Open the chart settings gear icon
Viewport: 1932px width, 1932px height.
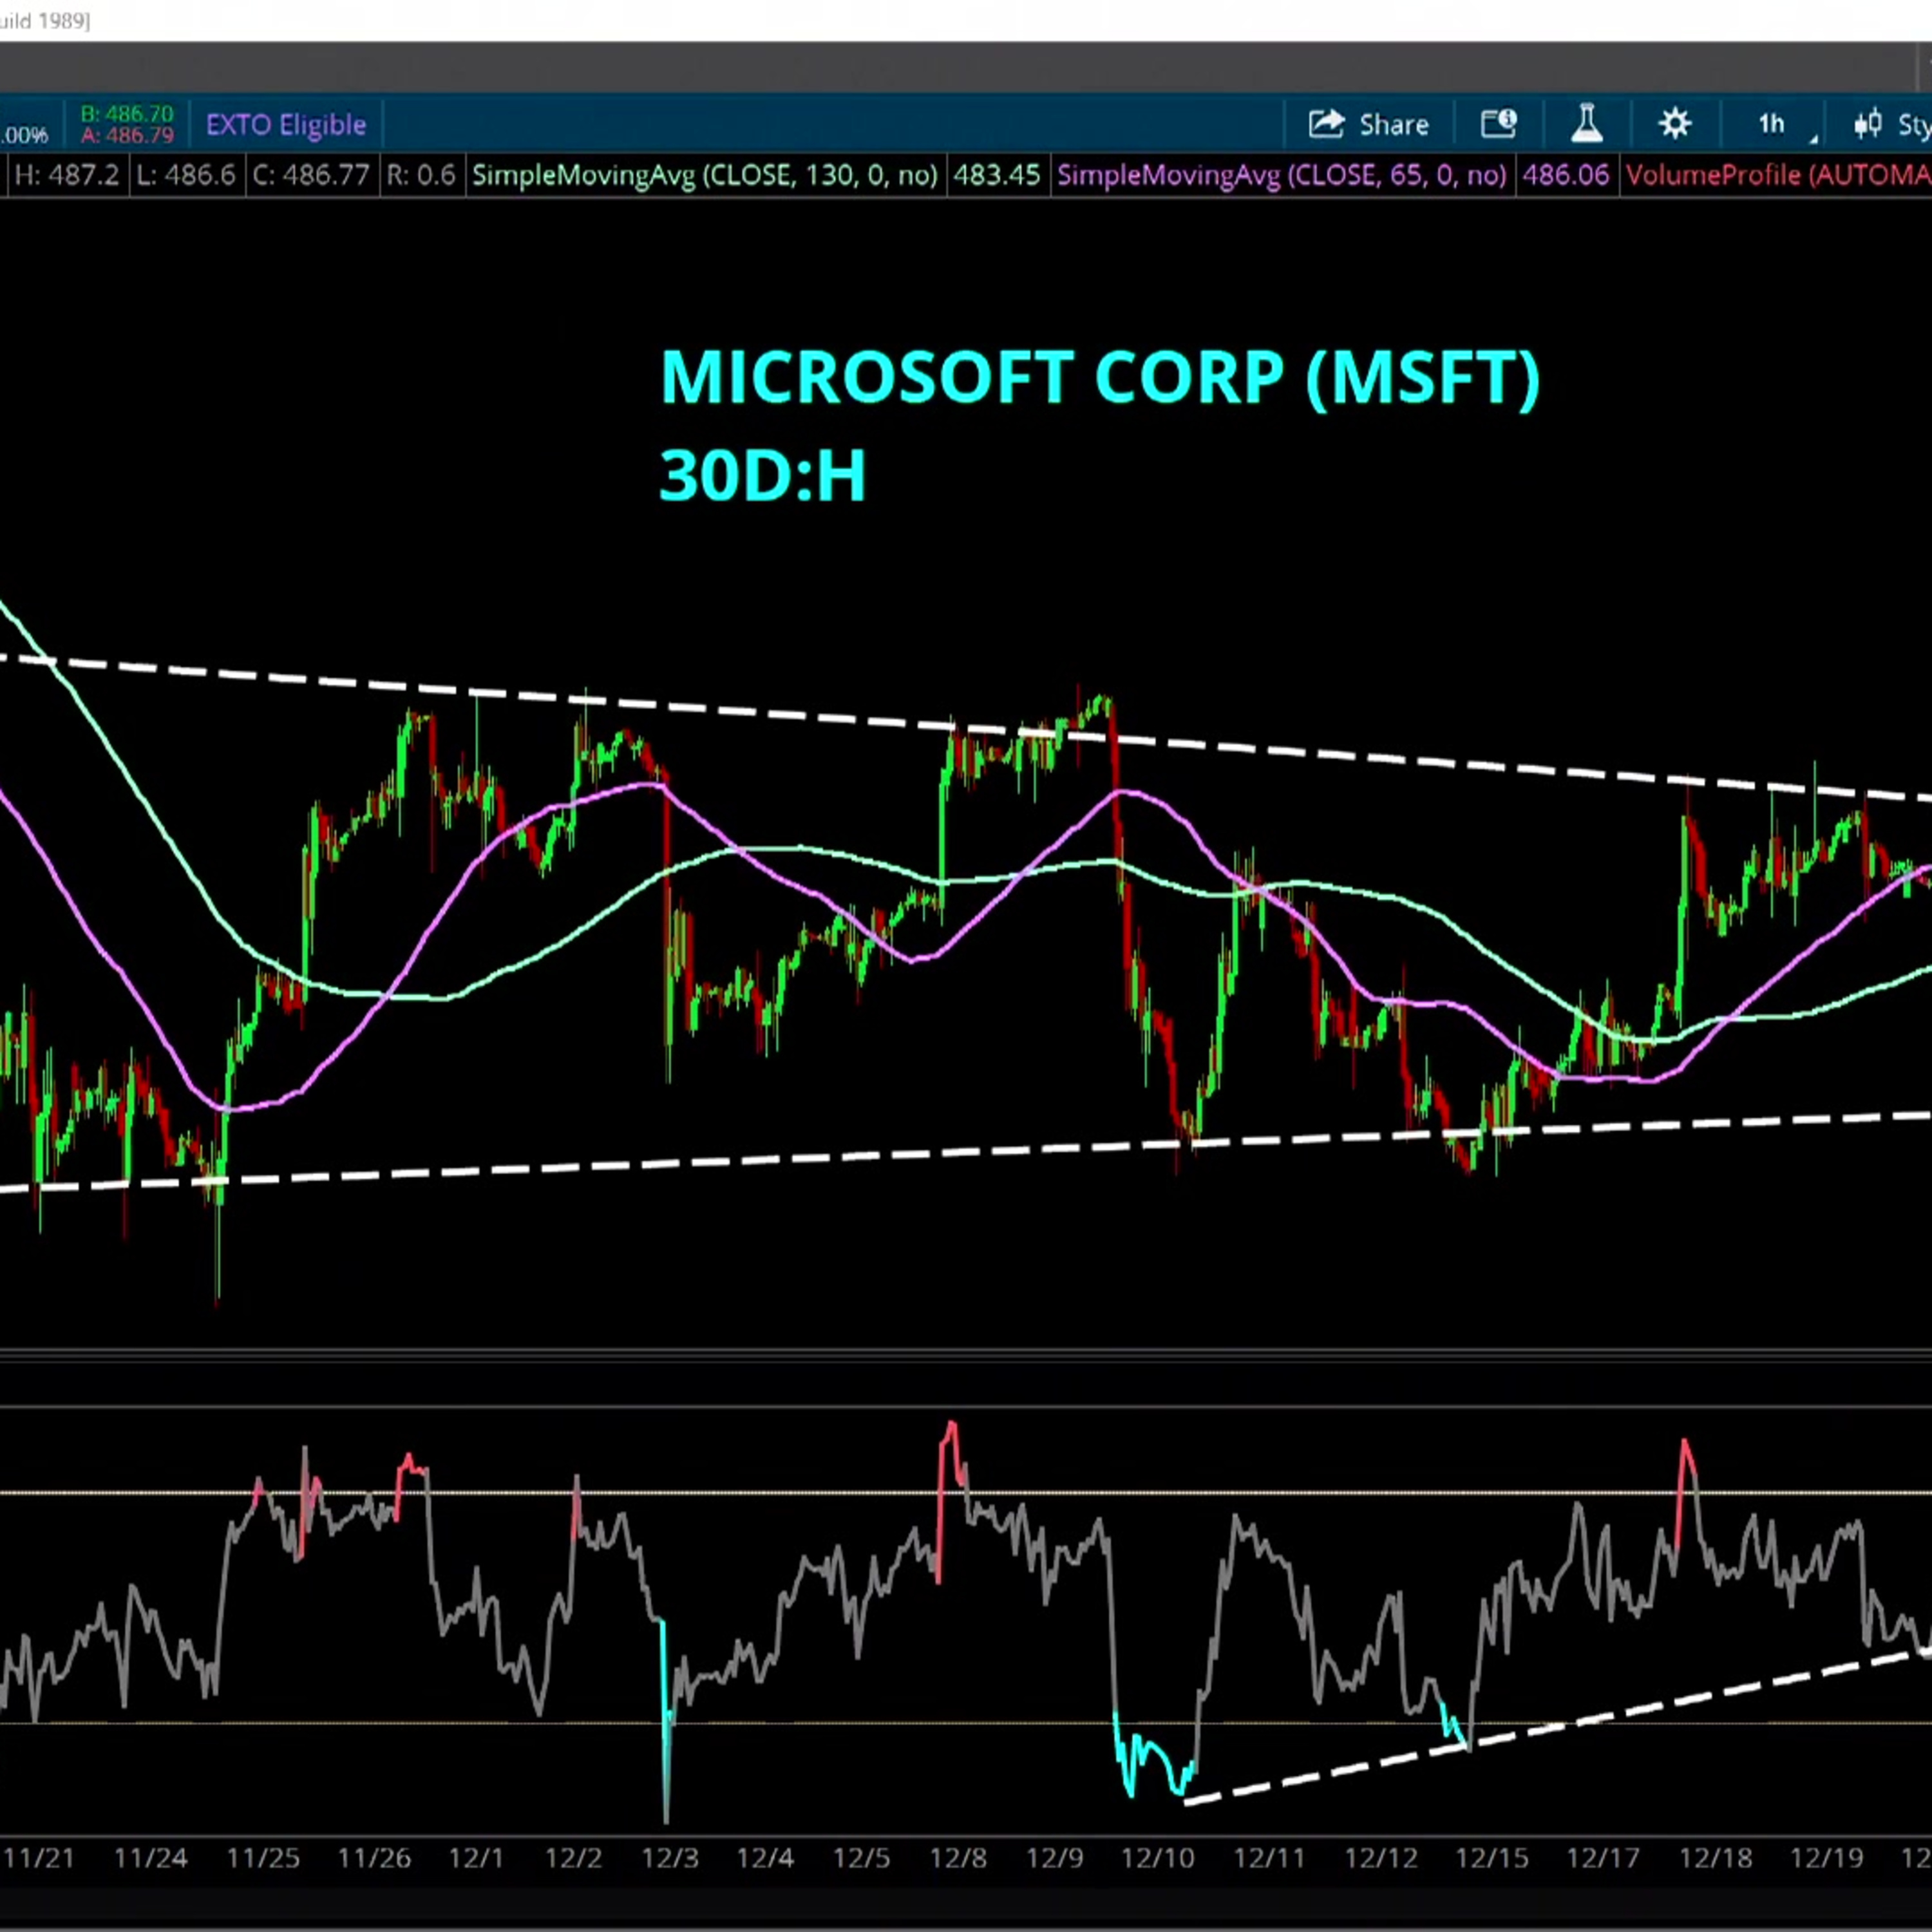point(1675,123)
